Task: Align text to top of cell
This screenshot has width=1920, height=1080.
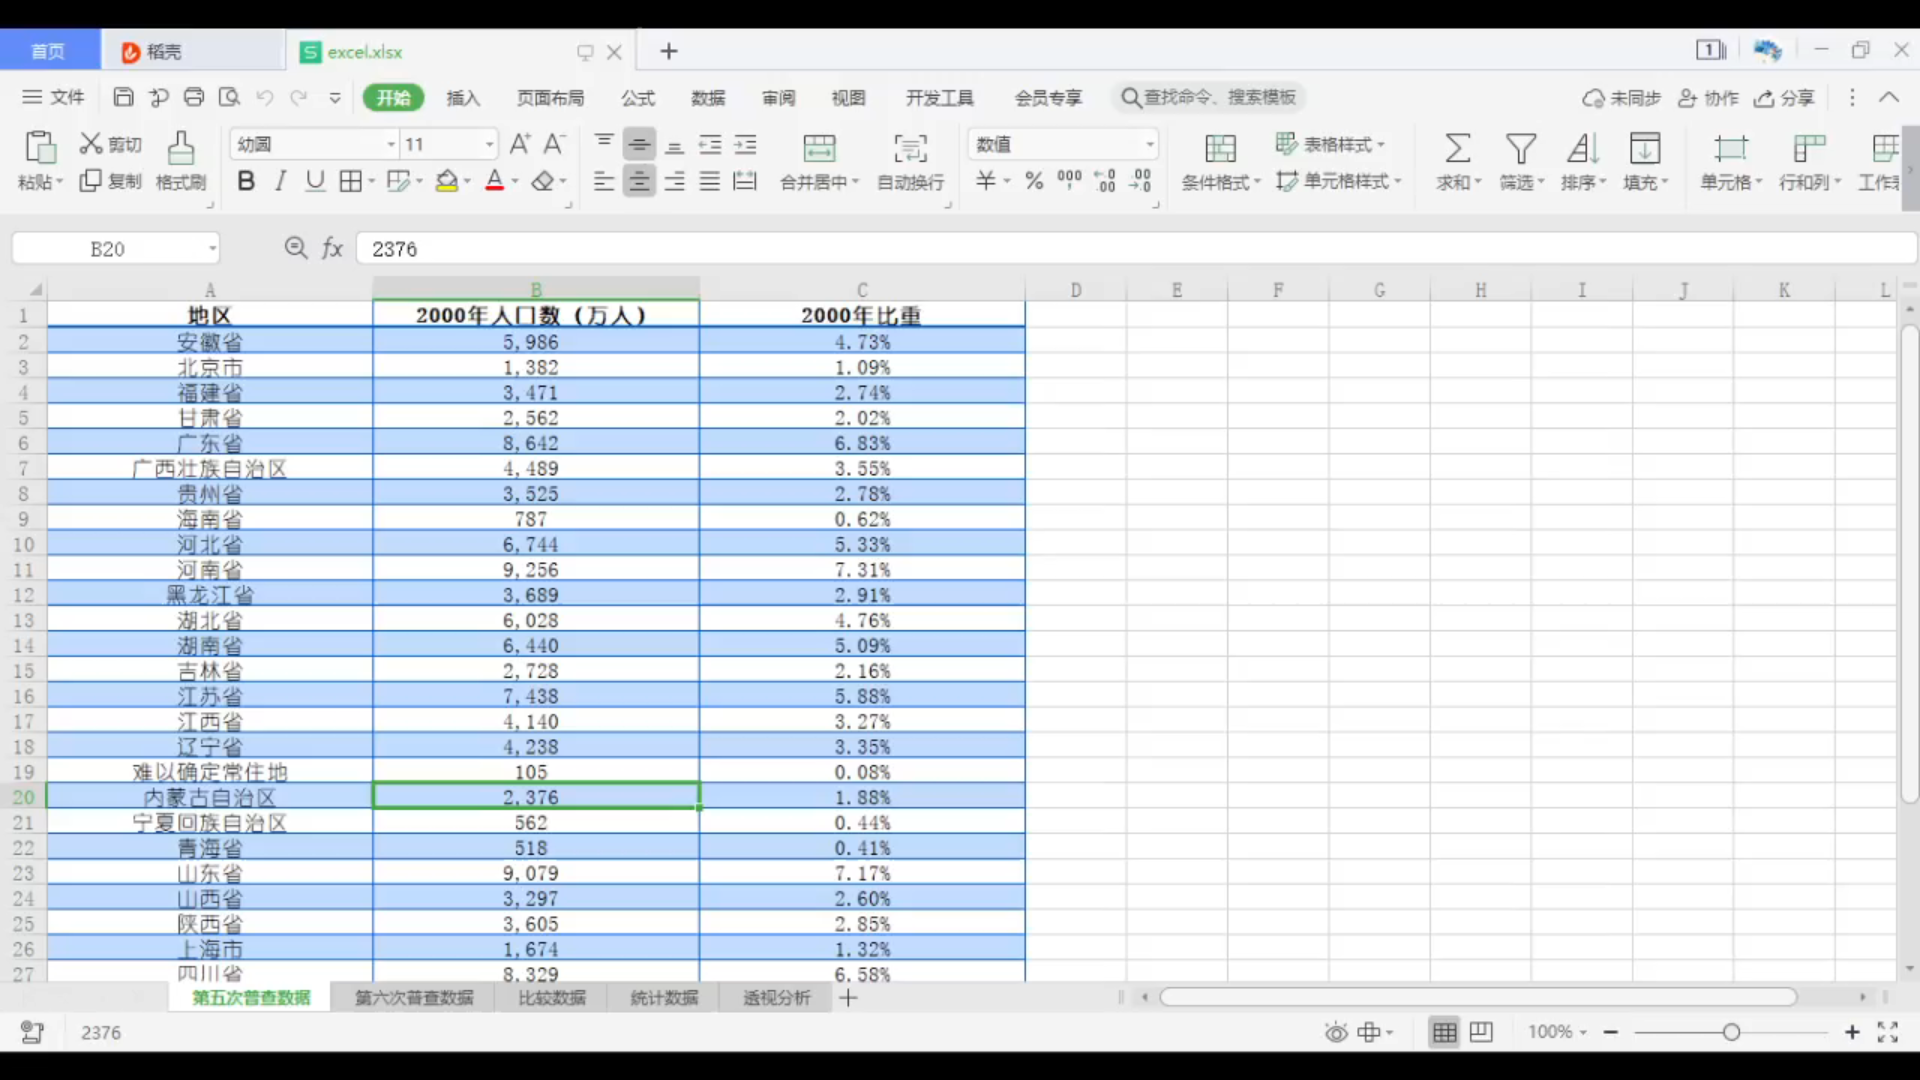Action: (604, 144)
